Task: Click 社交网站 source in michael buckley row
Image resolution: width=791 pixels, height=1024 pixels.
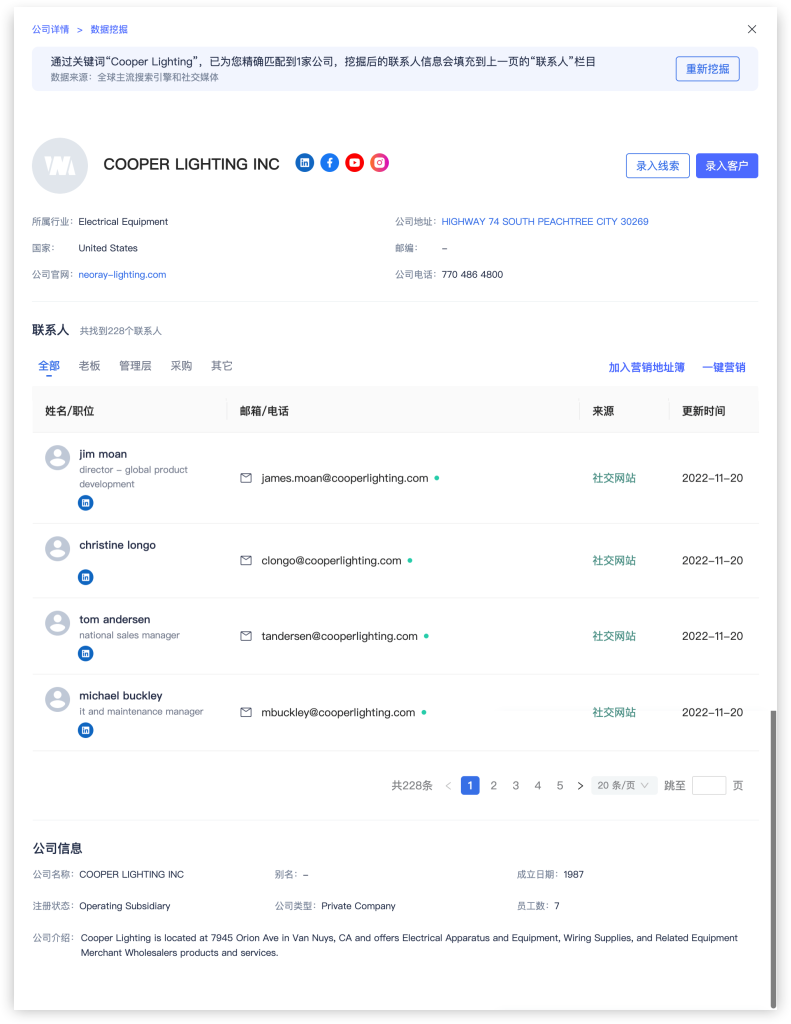Action: (x=614, y=712)
